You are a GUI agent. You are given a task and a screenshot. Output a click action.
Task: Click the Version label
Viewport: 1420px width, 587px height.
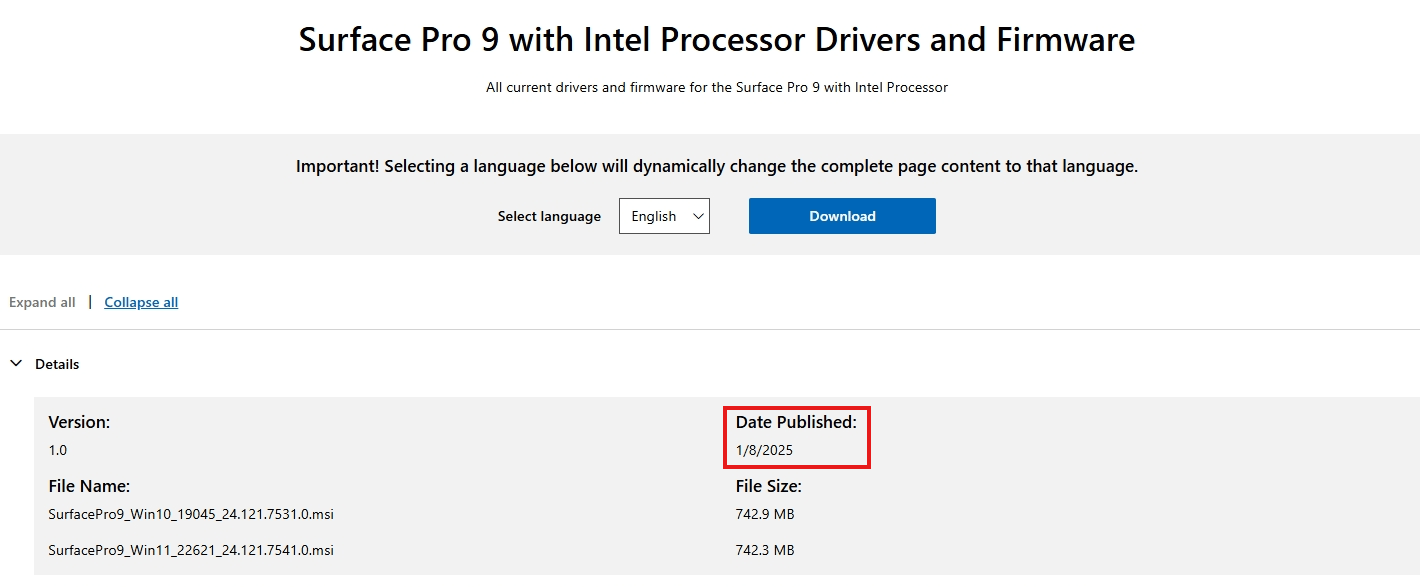(79, 422)
